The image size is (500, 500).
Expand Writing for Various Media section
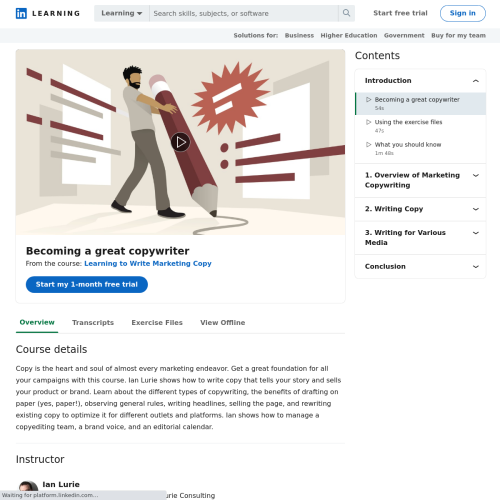(476, 233)
